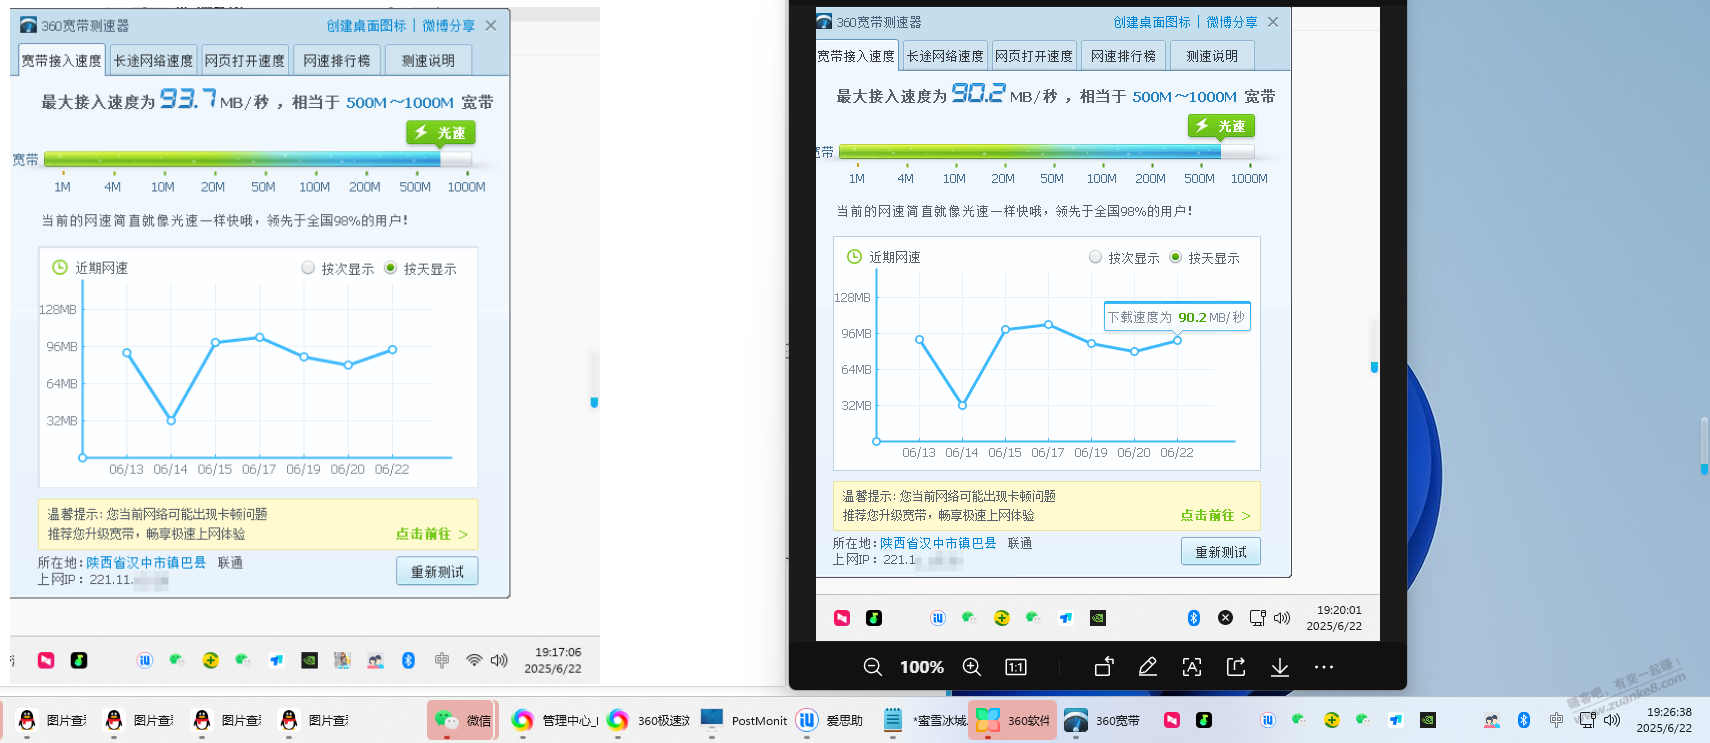
Task: Click the black X icon in the 19:20:01 tray
Action: point(1225,618)
